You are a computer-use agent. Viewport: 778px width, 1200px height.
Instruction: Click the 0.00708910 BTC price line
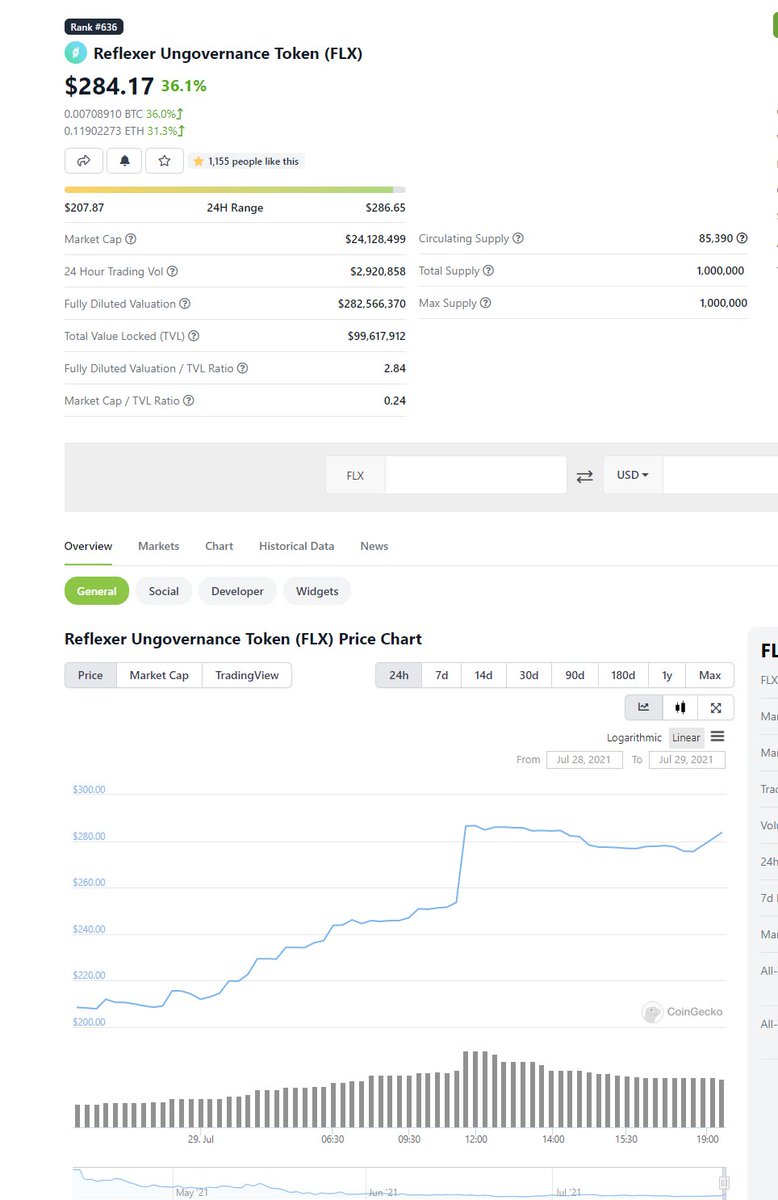[x=124, y=114]
